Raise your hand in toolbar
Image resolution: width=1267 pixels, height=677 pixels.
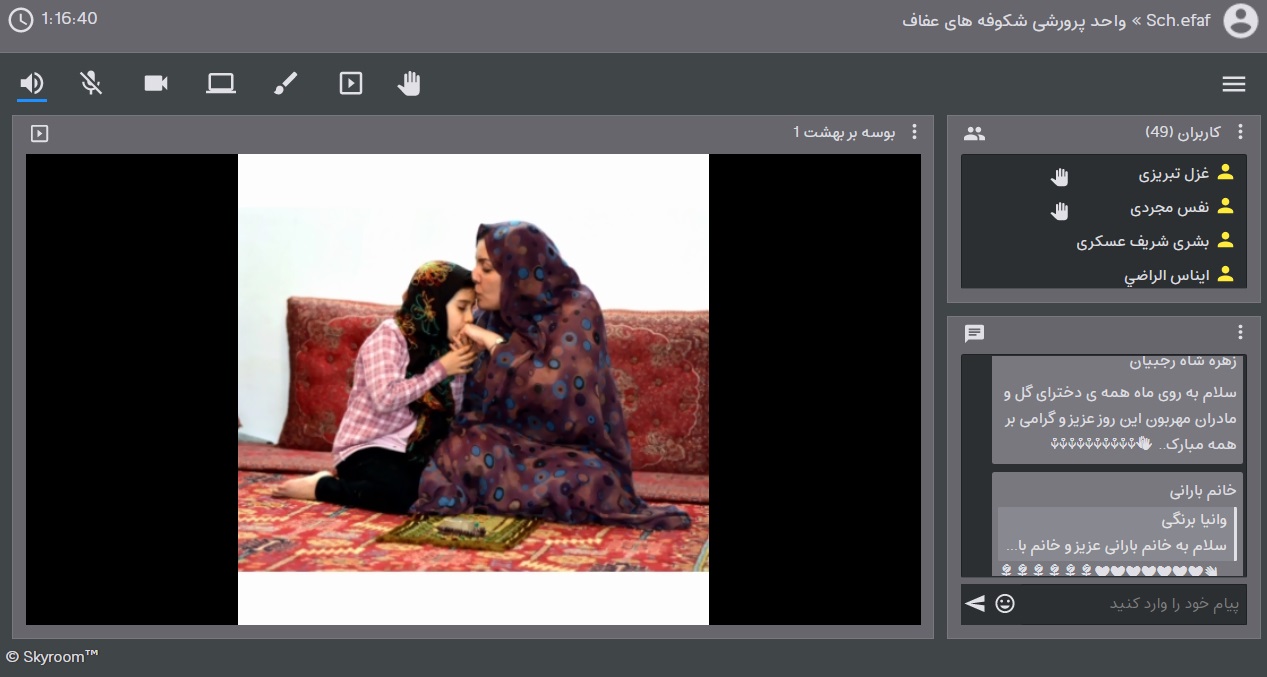409,84
